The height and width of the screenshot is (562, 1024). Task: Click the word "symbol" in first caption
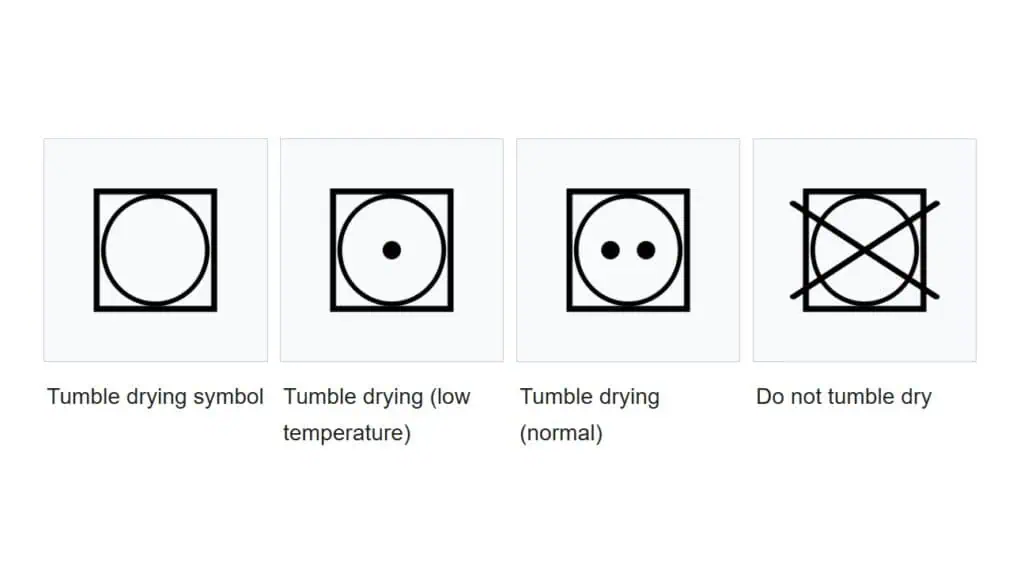tap(229, 398)
